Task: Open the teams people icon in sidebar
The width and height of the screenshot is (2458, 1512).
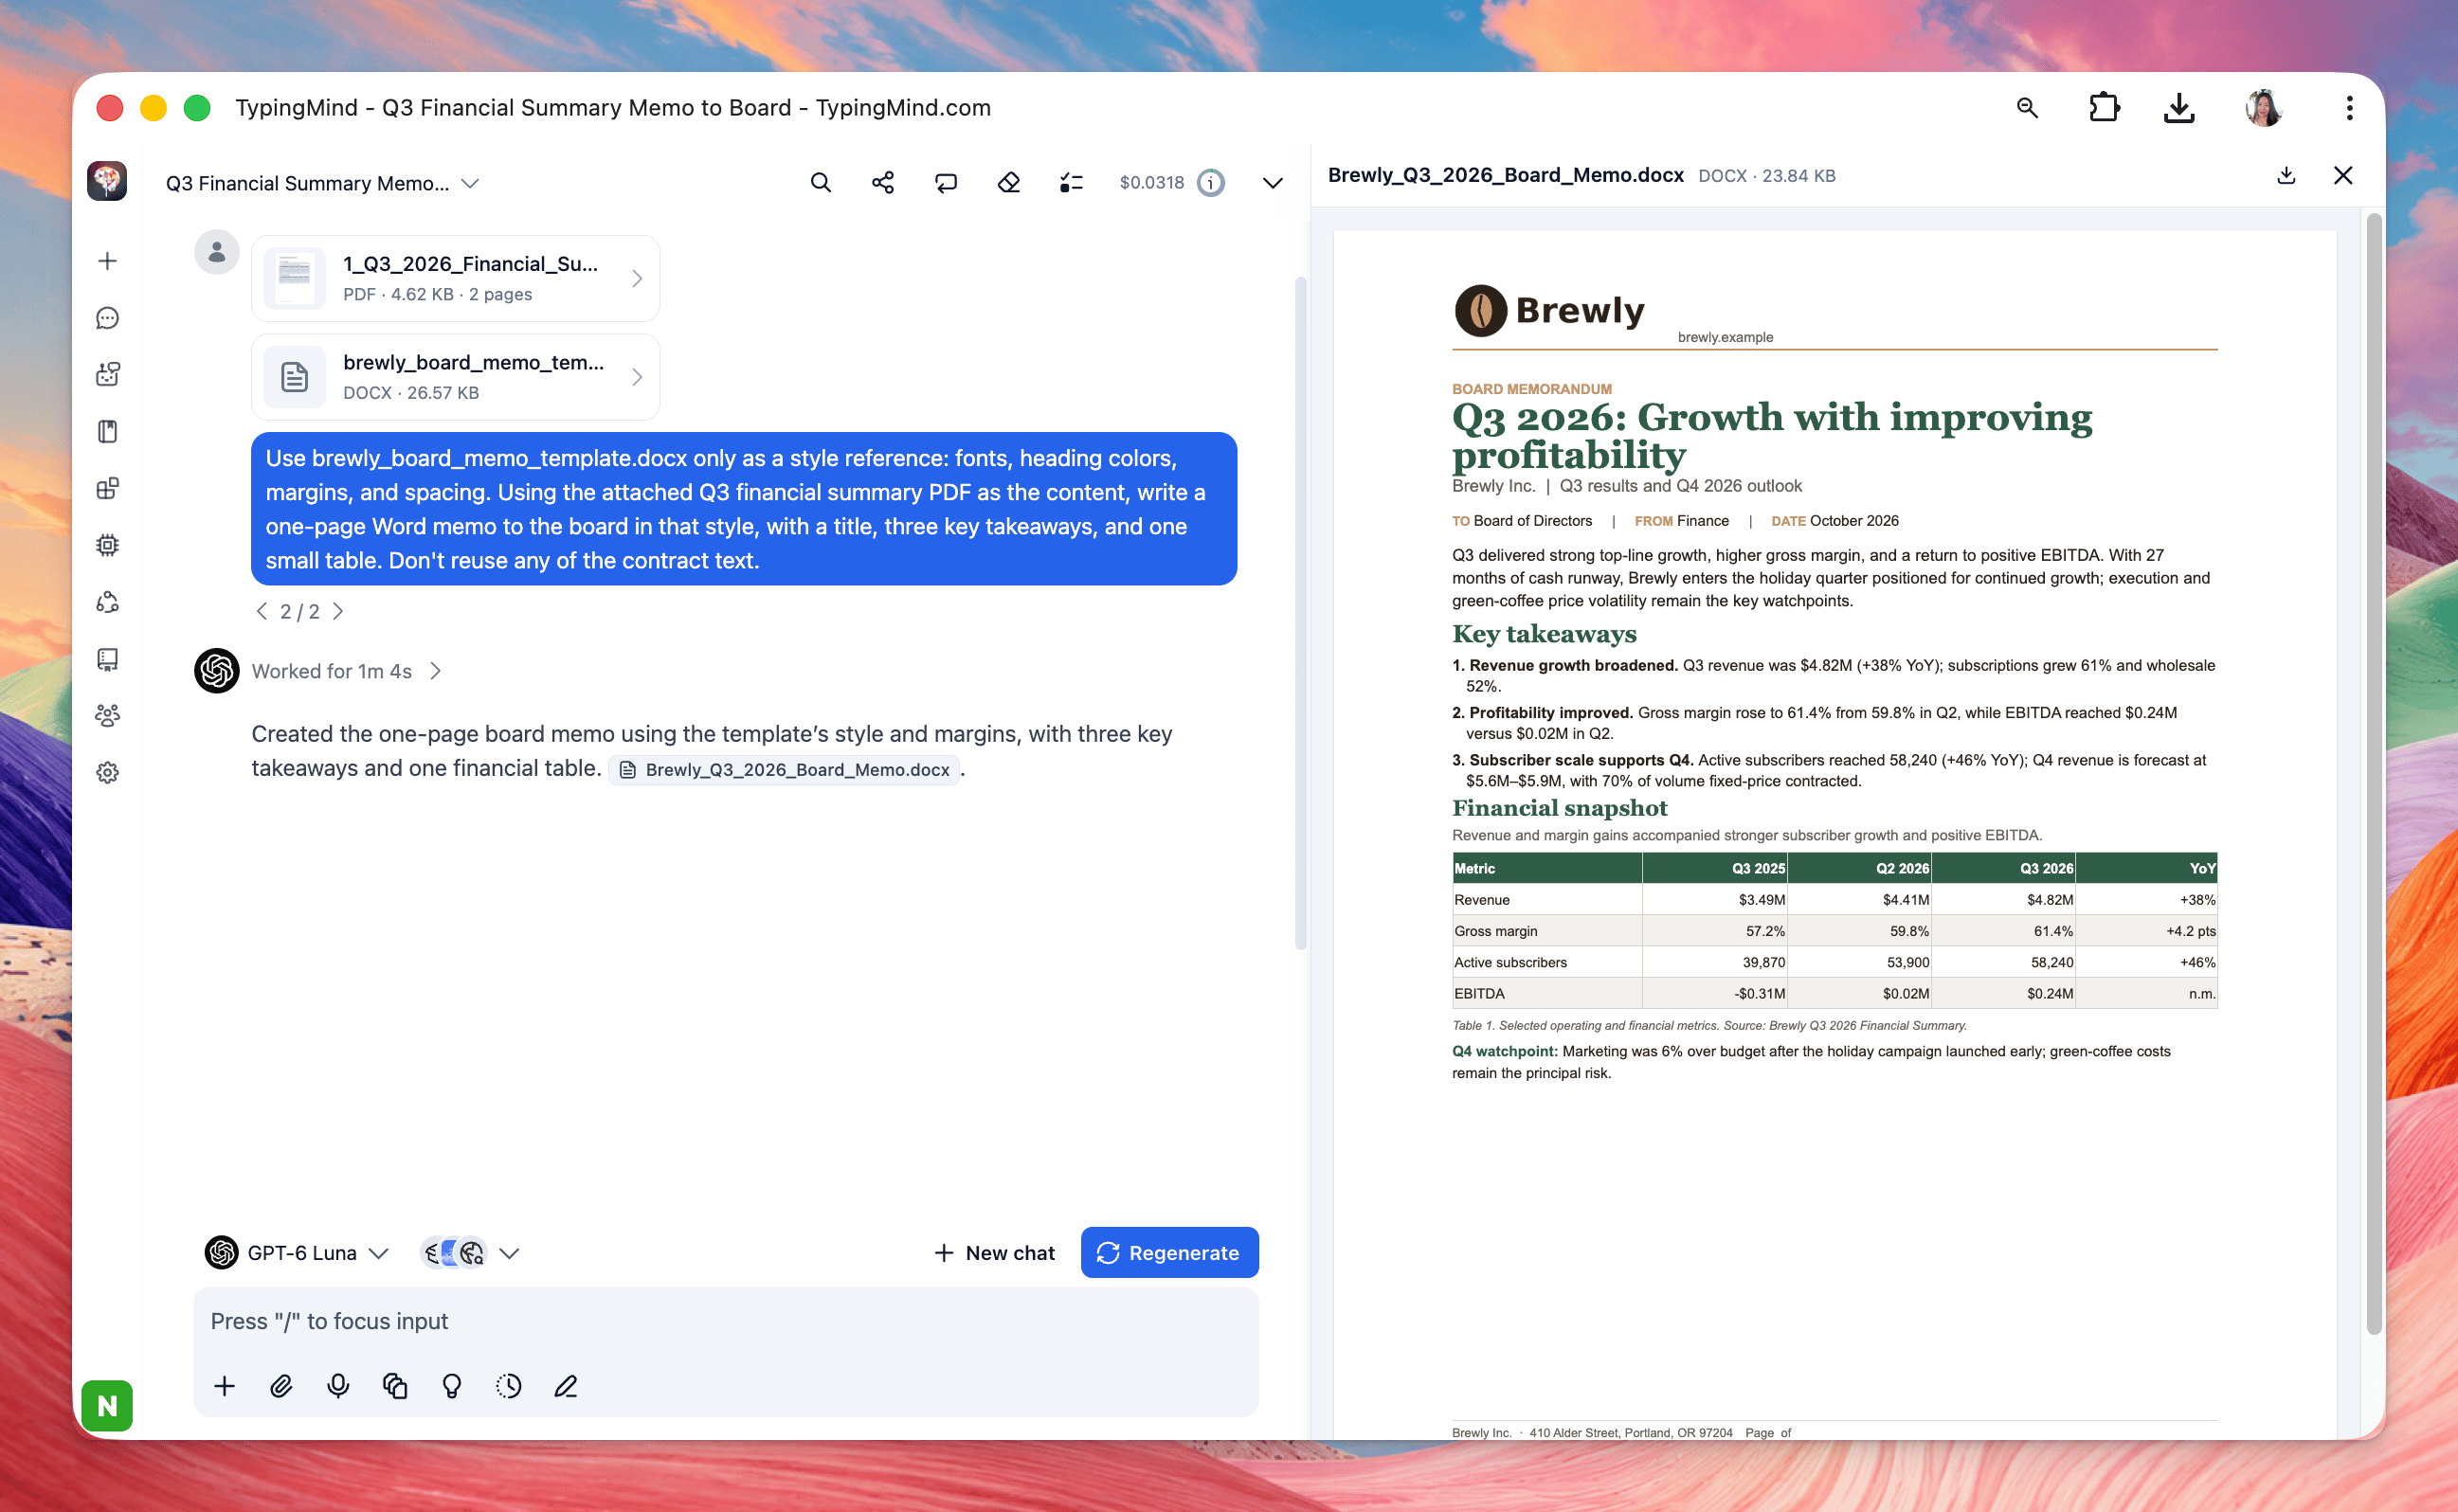Action: pos(107,715)
